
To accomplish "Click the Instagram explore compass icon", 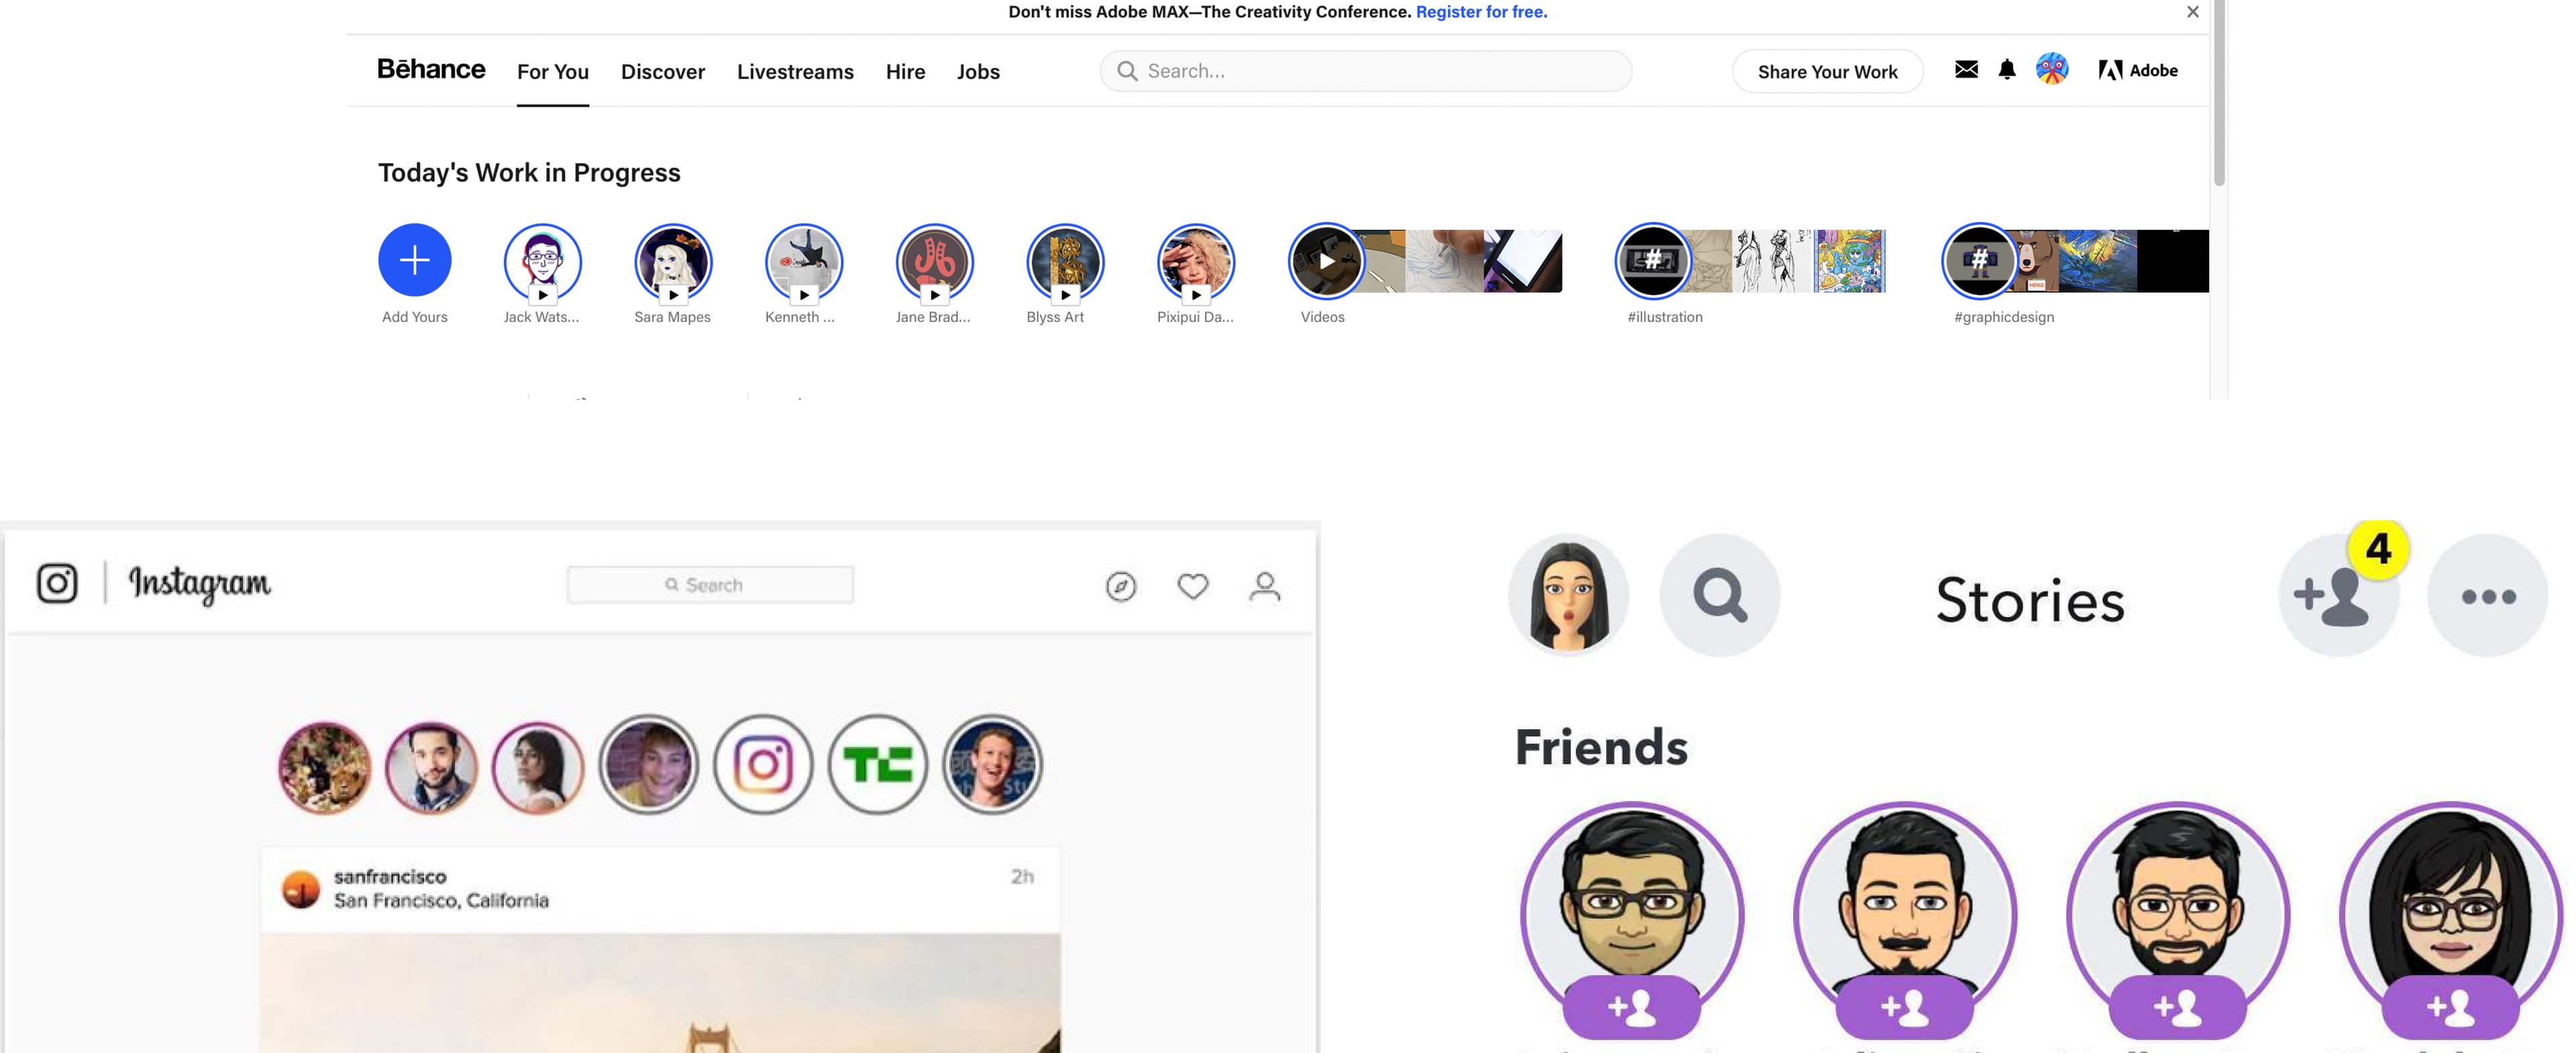I will pos(1120,585).
